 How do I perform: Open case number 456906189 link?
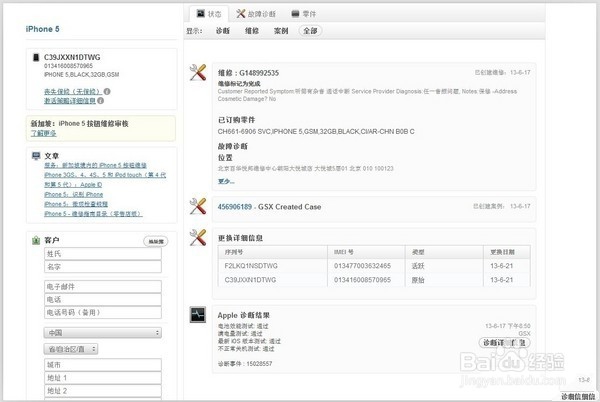pos(235,207)
